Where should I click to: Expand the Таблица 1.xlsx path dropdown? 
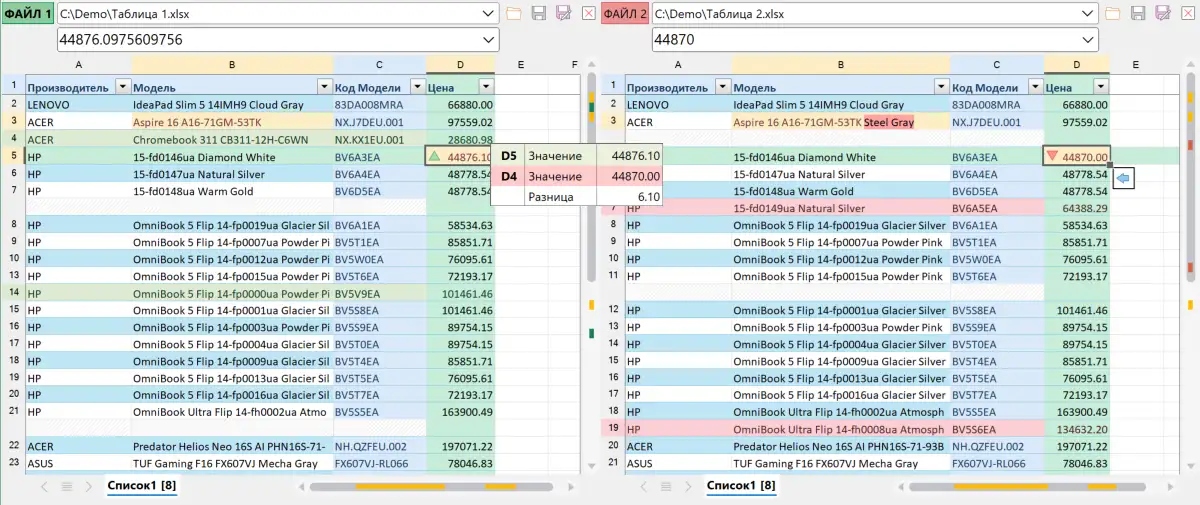[487, 13]
